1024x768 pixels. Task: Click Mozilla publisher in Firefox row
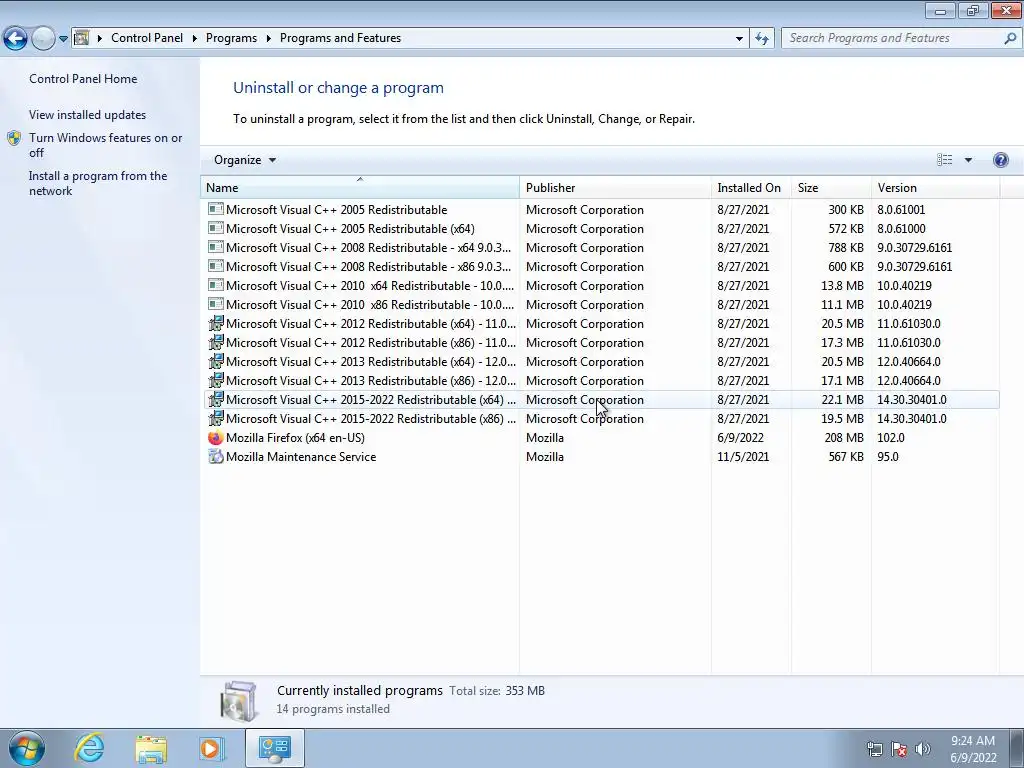(x=545, y=438)
